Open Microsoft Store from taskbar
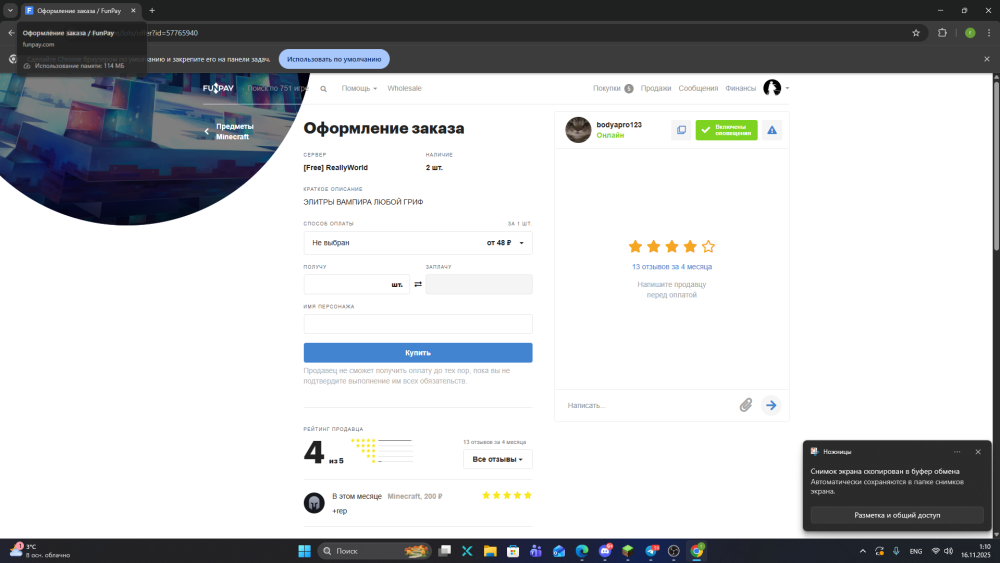This screenshot has width=1000, height=563. pyautogui.click(x=513, y=551)
